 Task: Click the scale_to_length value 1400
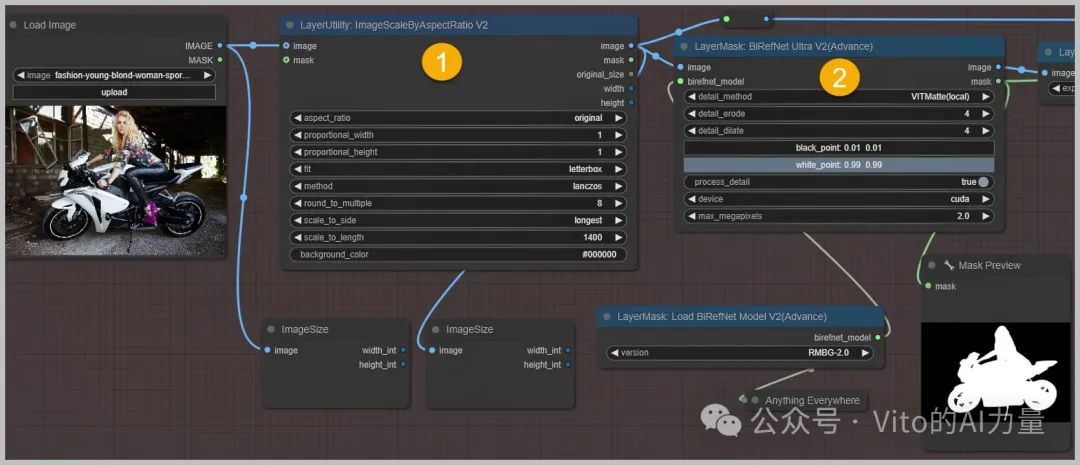(x=592, y=238)
